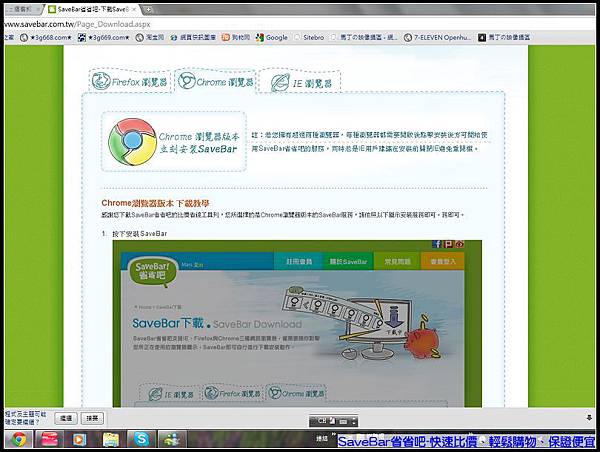Open the file explorer icon on taskbar

click(x=111, y=439)
